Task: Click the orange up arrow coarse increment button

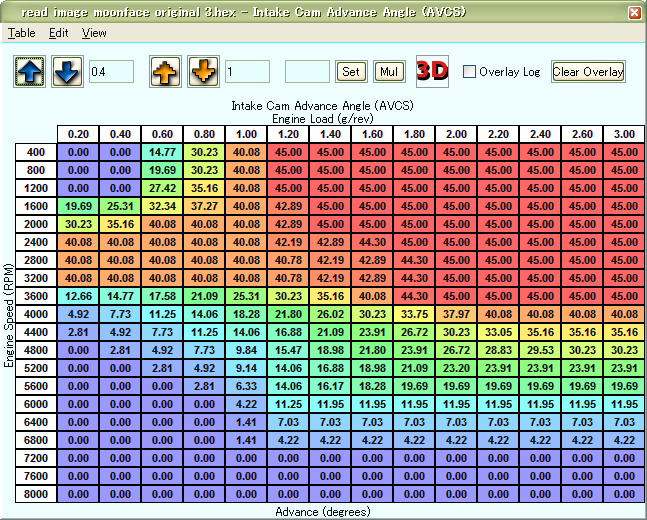Action: [x=165, y=72]
